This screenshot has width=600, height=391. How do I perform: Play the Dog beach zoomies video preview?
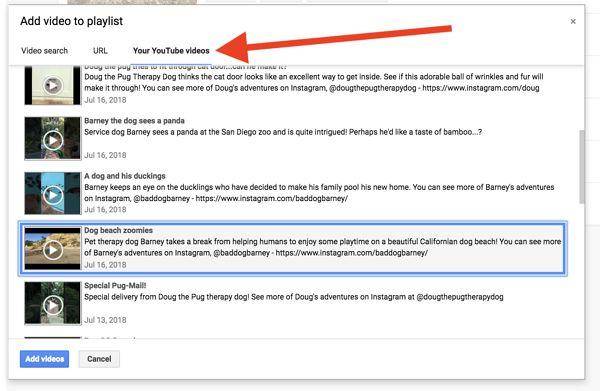[x=53, y=249]
